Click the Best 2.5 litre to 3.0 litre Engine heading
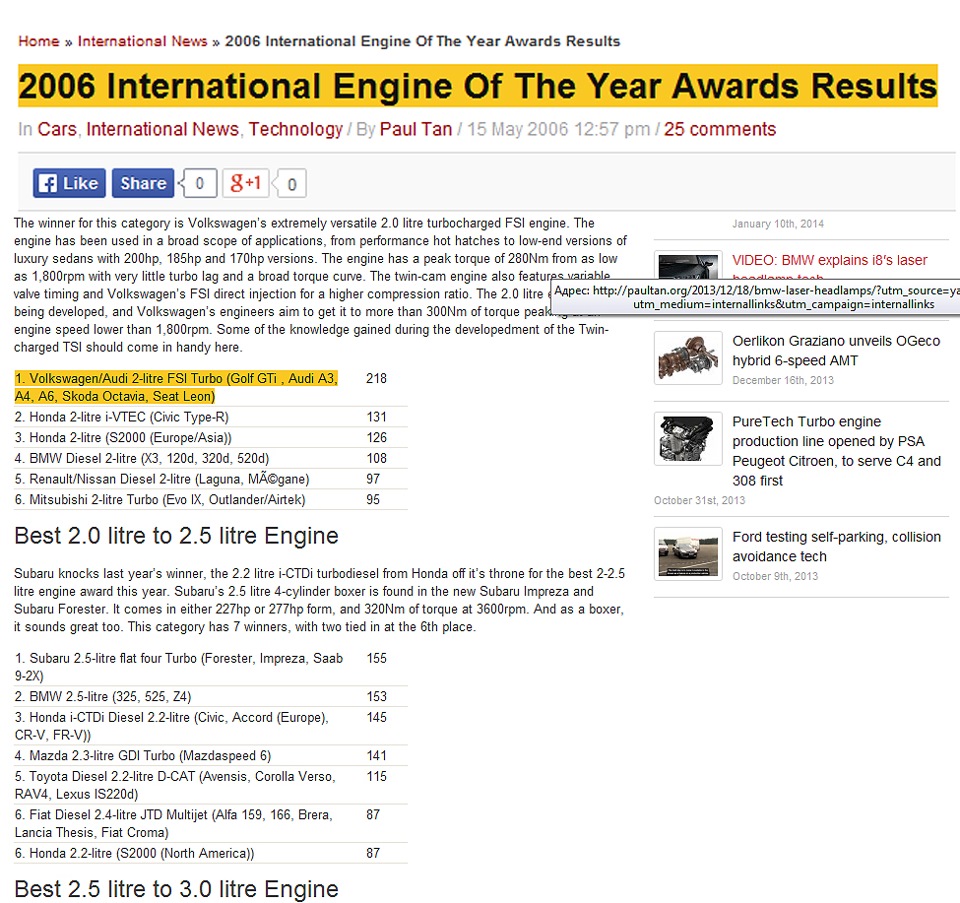This screenshot has height=903, width=960. click(x=176, y=889)
